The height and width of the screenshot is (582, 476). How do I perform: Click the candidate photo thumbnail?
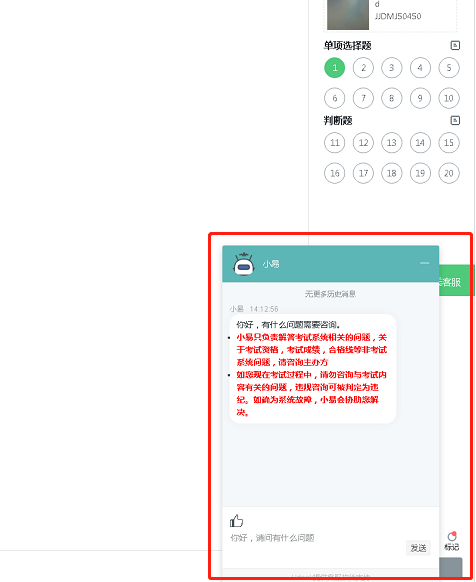click(x=348, y=15)
